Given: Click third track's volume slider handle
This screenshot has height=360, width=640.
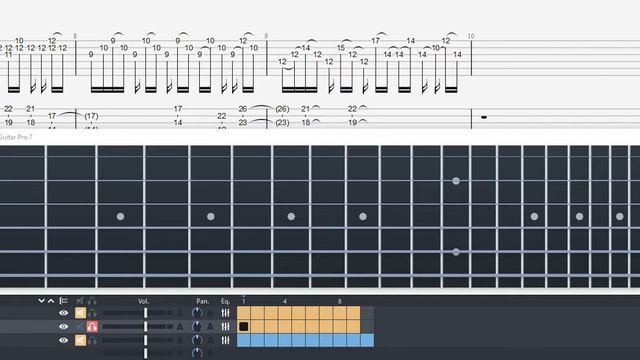Looking at the screenshot, I should click(x=145, y=340).
